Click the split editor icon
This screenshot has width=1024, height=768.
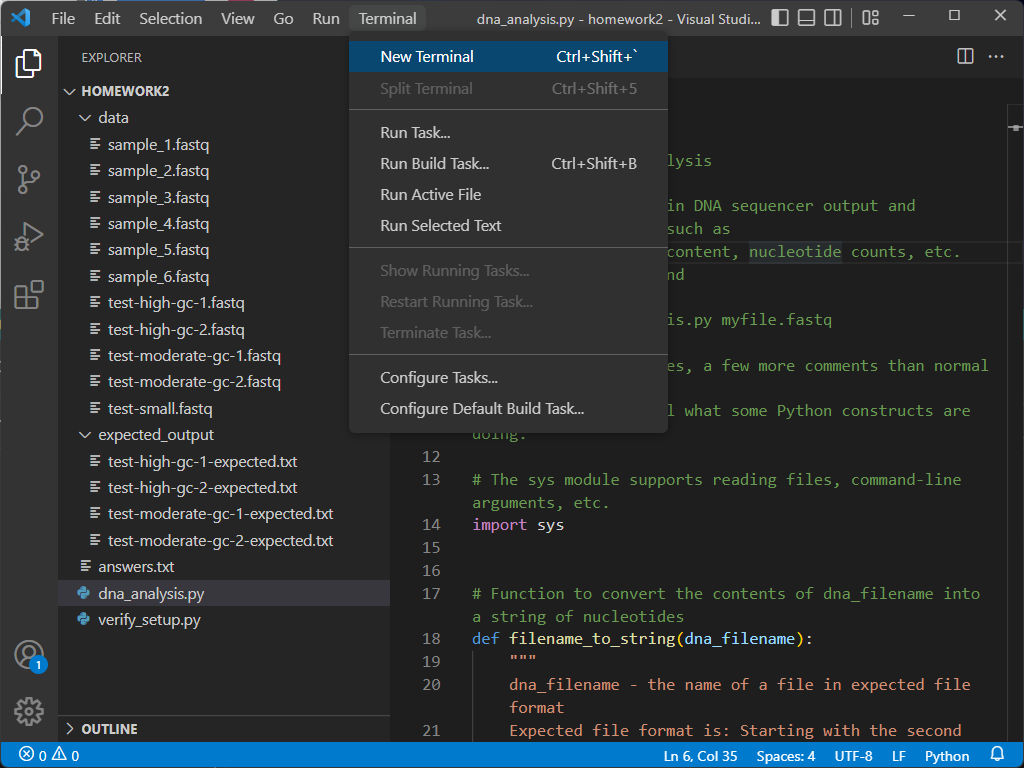click(964, 57)
